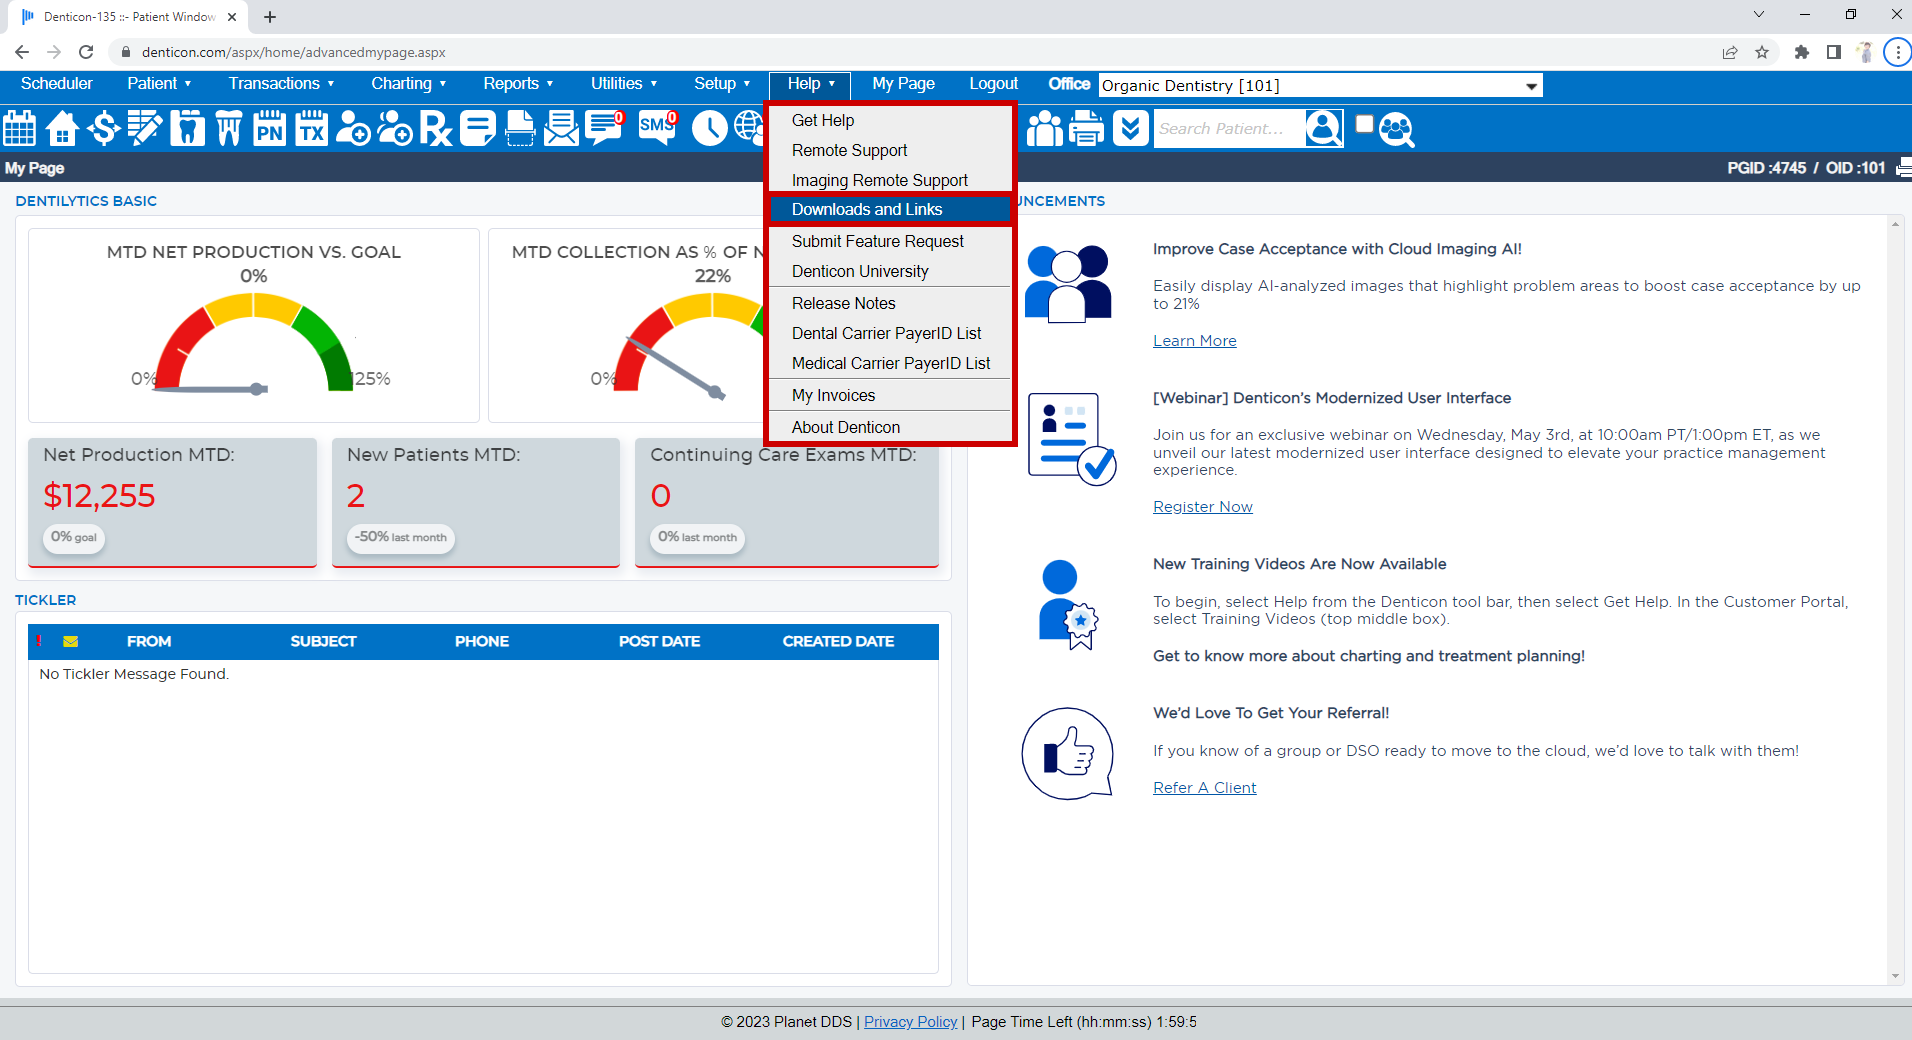This screenshot has width=1912, height=1040.
Task: Click the announcements scrollbar down arrow
Action: [x=1895, y=976]
